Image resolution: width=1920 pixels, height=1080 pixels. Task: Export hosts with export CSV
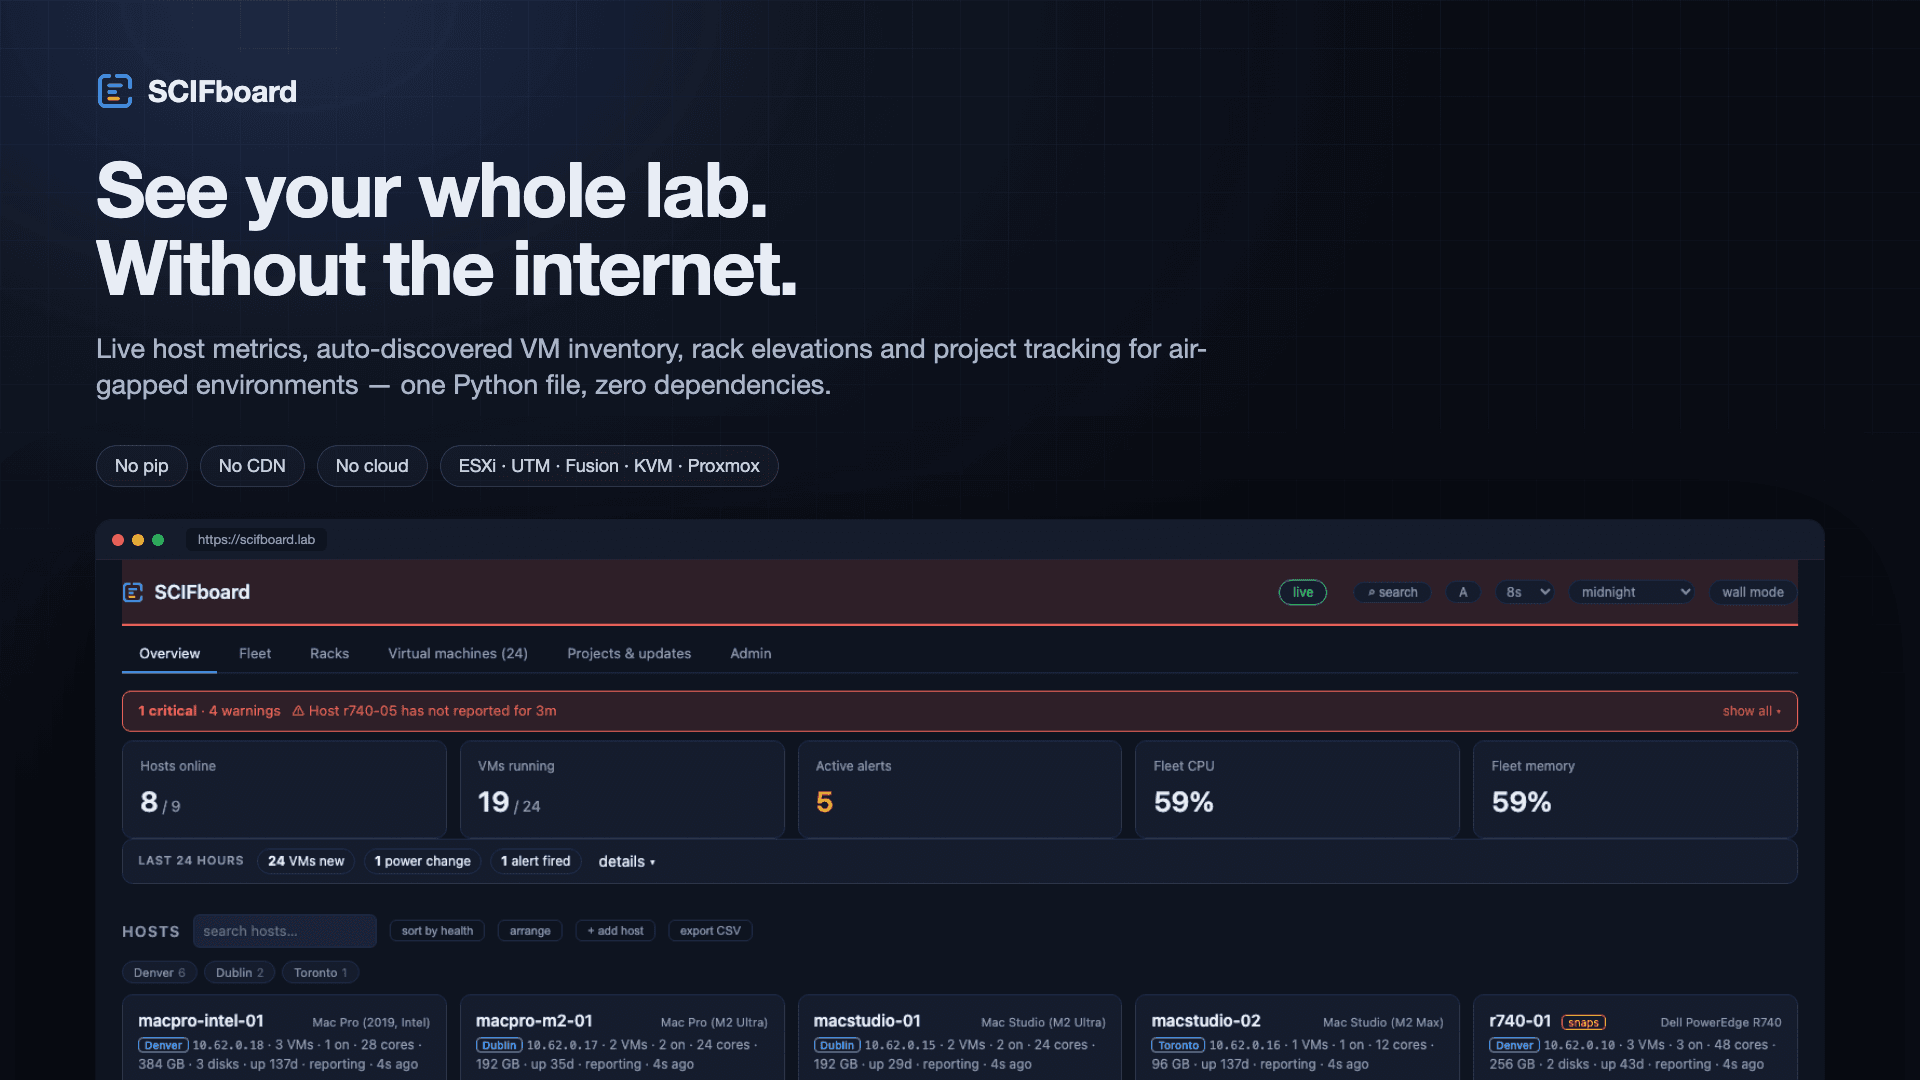(x=710, y=931)
